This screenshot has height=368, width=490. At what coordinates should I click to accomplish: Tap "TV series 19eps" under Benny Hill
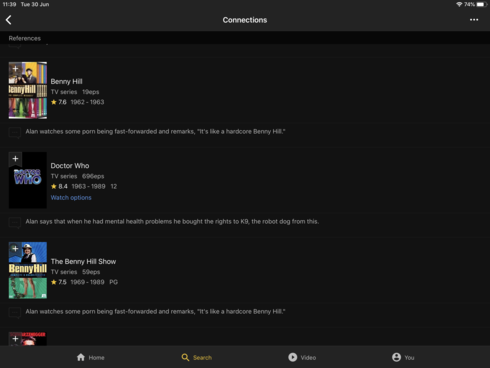(75, 92)
